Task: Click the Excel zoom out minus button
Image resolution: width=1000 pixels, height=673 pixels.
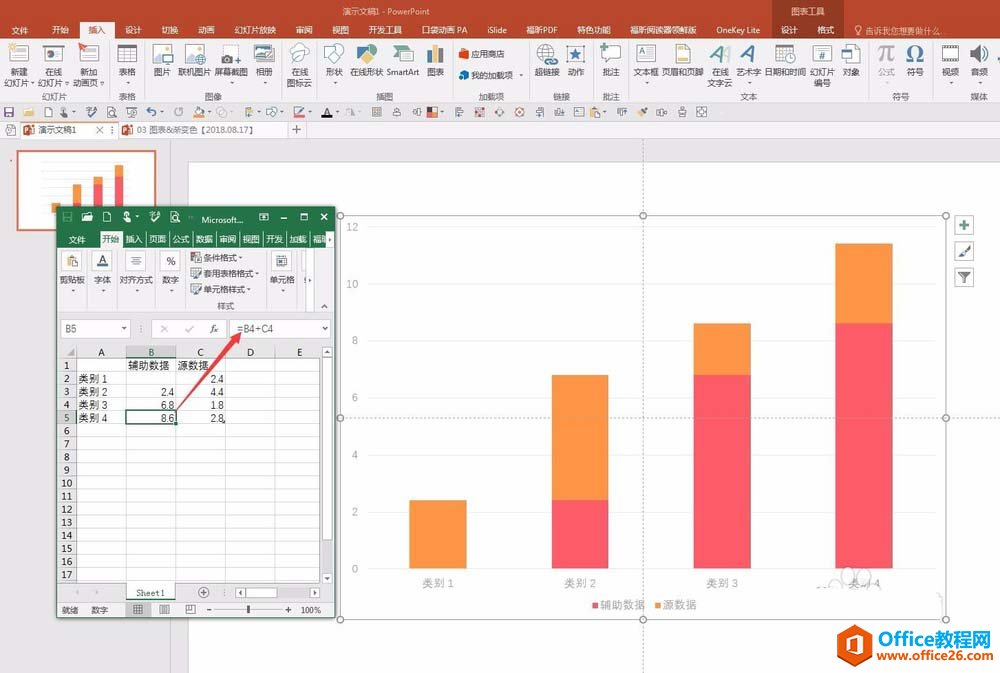Action: 209,610
